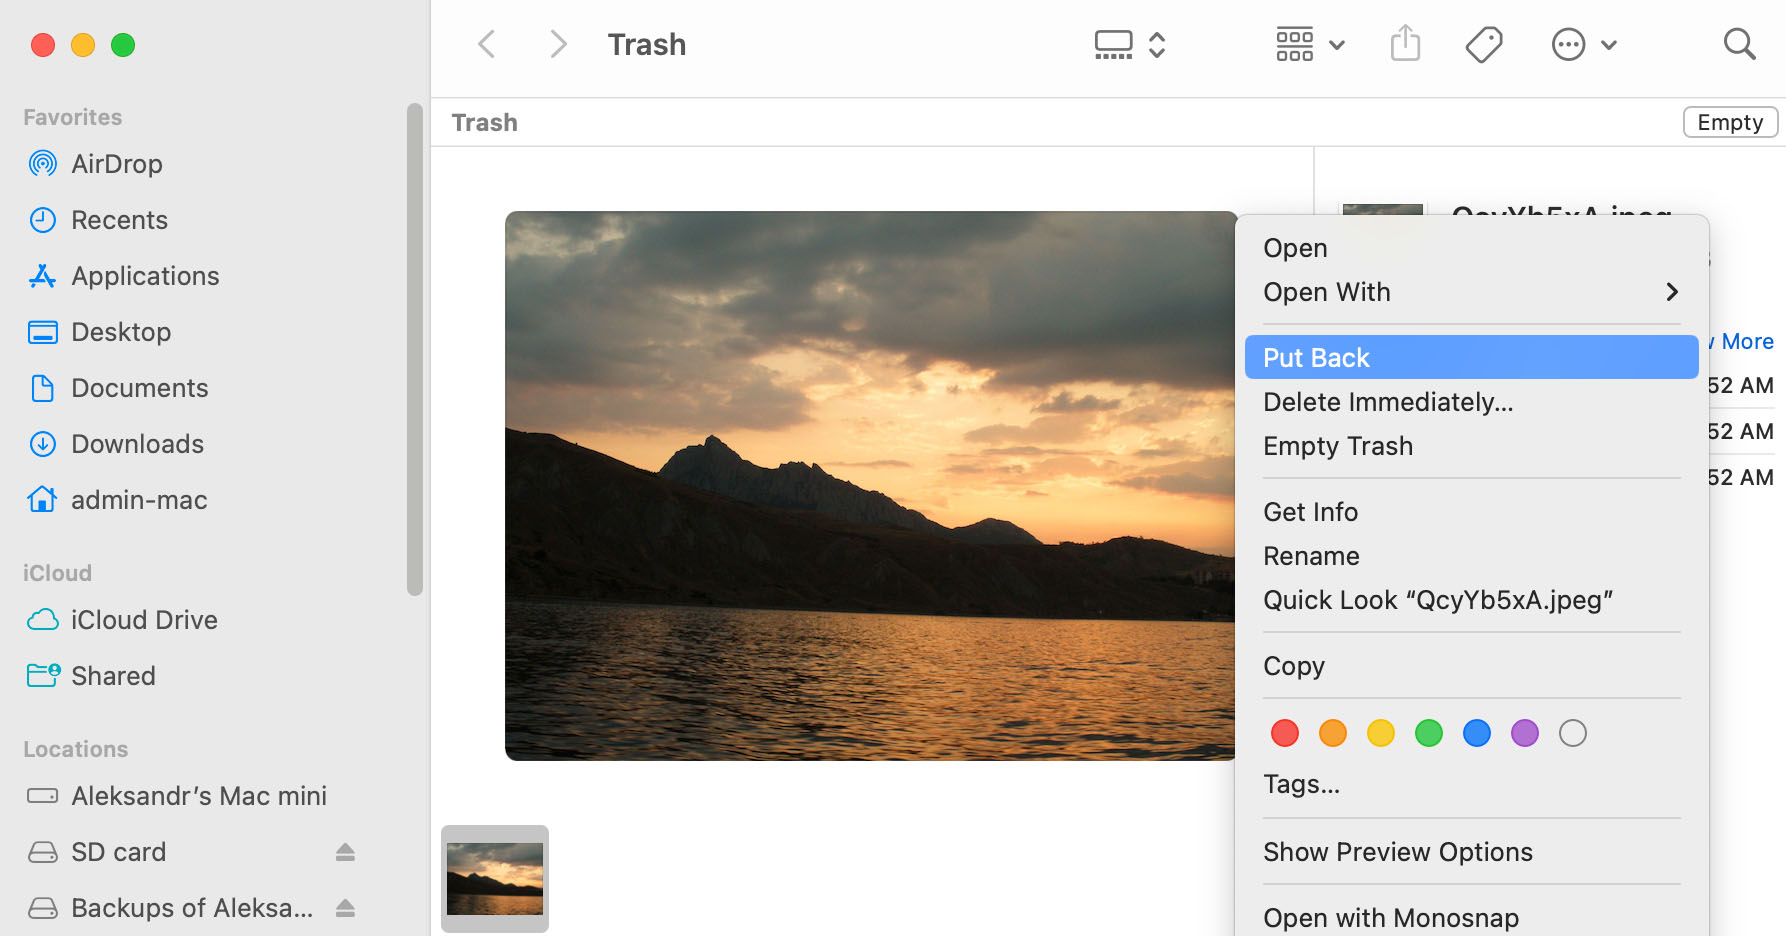
Task: Open the Tags icon in the toolbar
Action: (x=1484, y=44)
